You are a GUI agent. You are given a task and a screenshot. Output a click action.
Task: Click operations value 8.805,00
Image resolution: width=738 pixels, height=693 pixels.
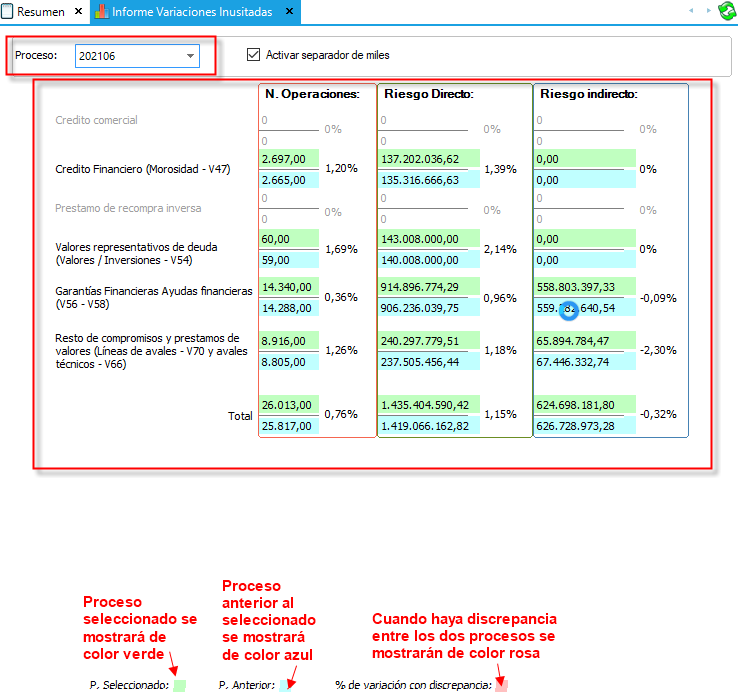pos(289,362)
